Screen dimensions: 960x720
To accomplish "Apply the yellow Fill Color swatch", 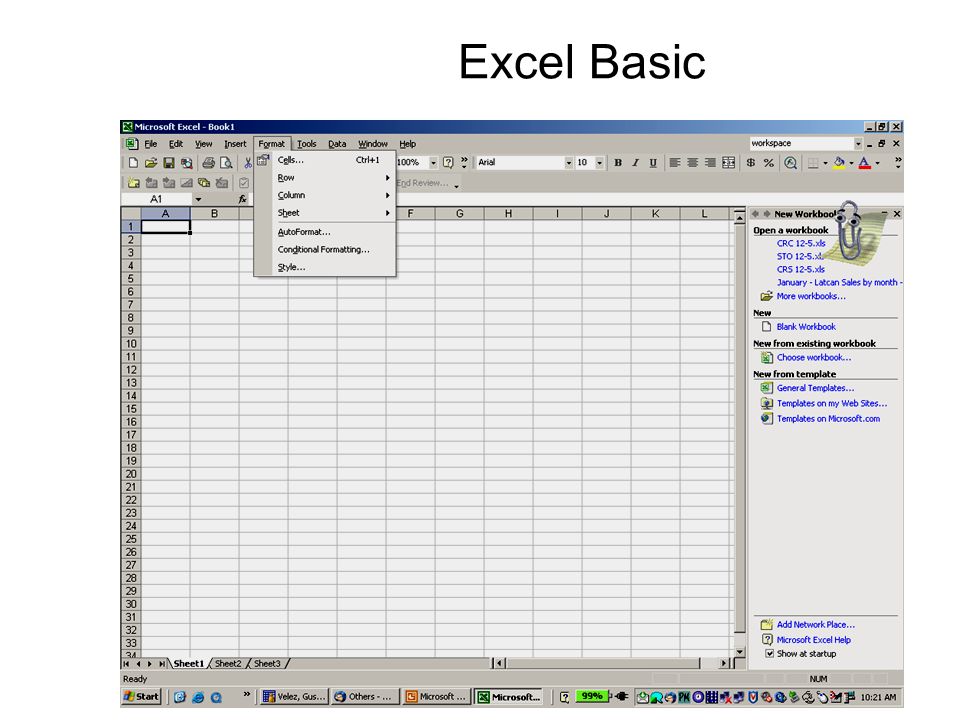I will pyautogui.click(x=839, y=163).
